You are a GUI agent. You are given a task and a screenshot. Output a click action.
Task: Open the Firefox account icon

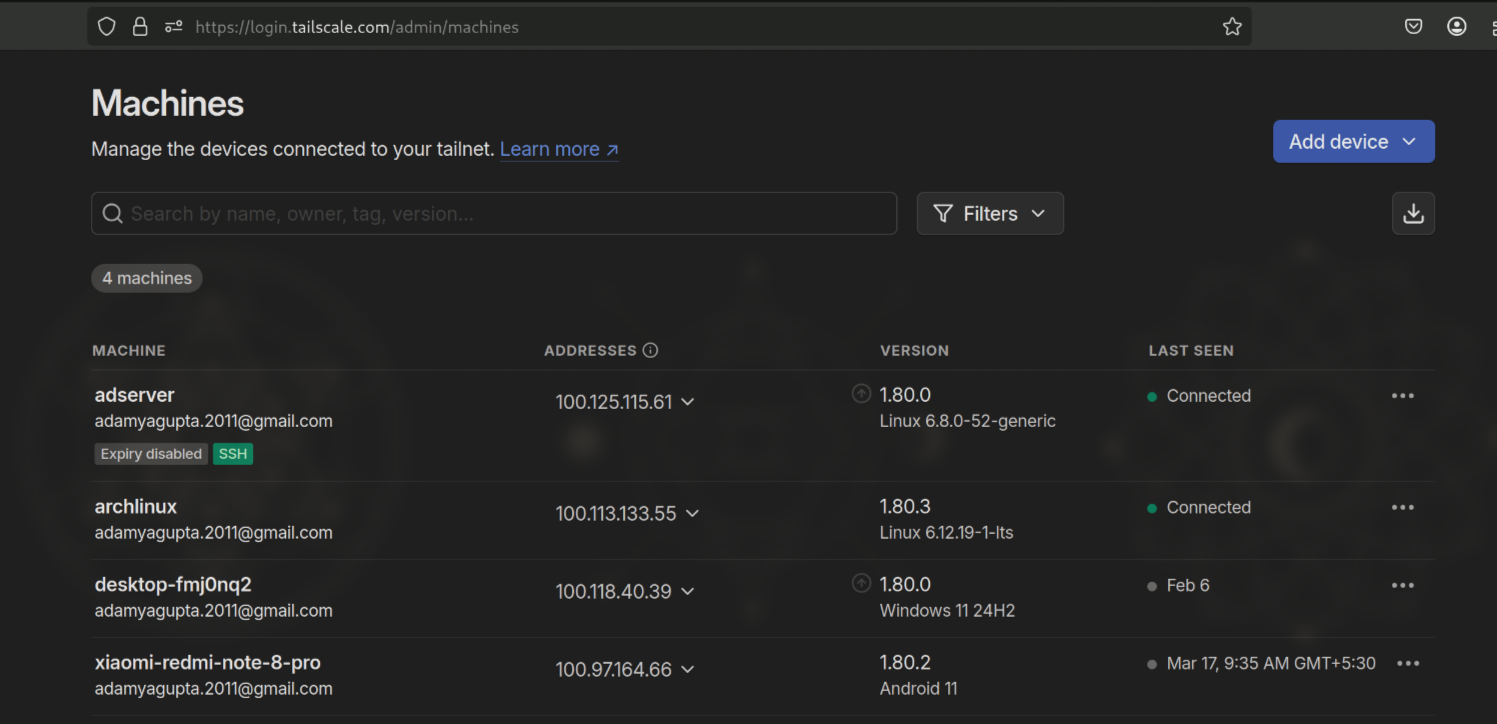click(x=1457, y=27)
